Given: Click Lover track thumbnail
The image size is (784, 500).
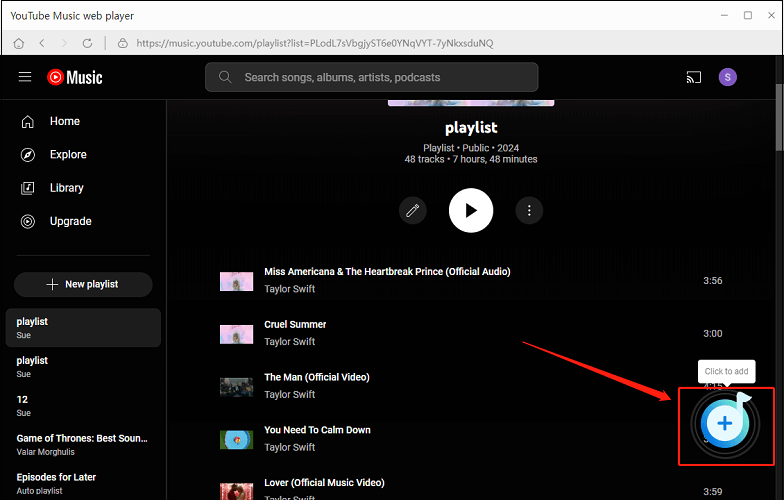Looking at the screenshot, I should pos(236,492).
